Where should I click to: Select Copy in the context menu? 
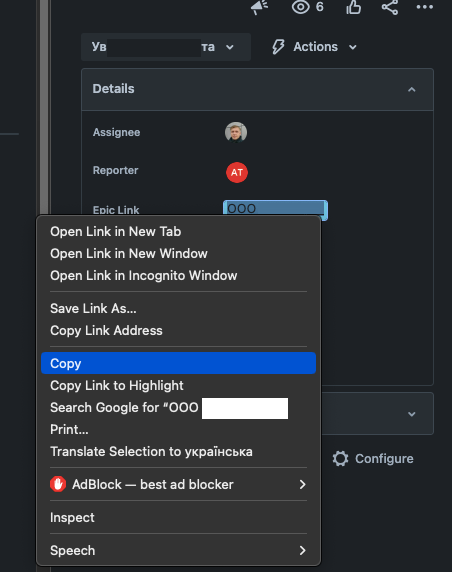tap(178, 363)
